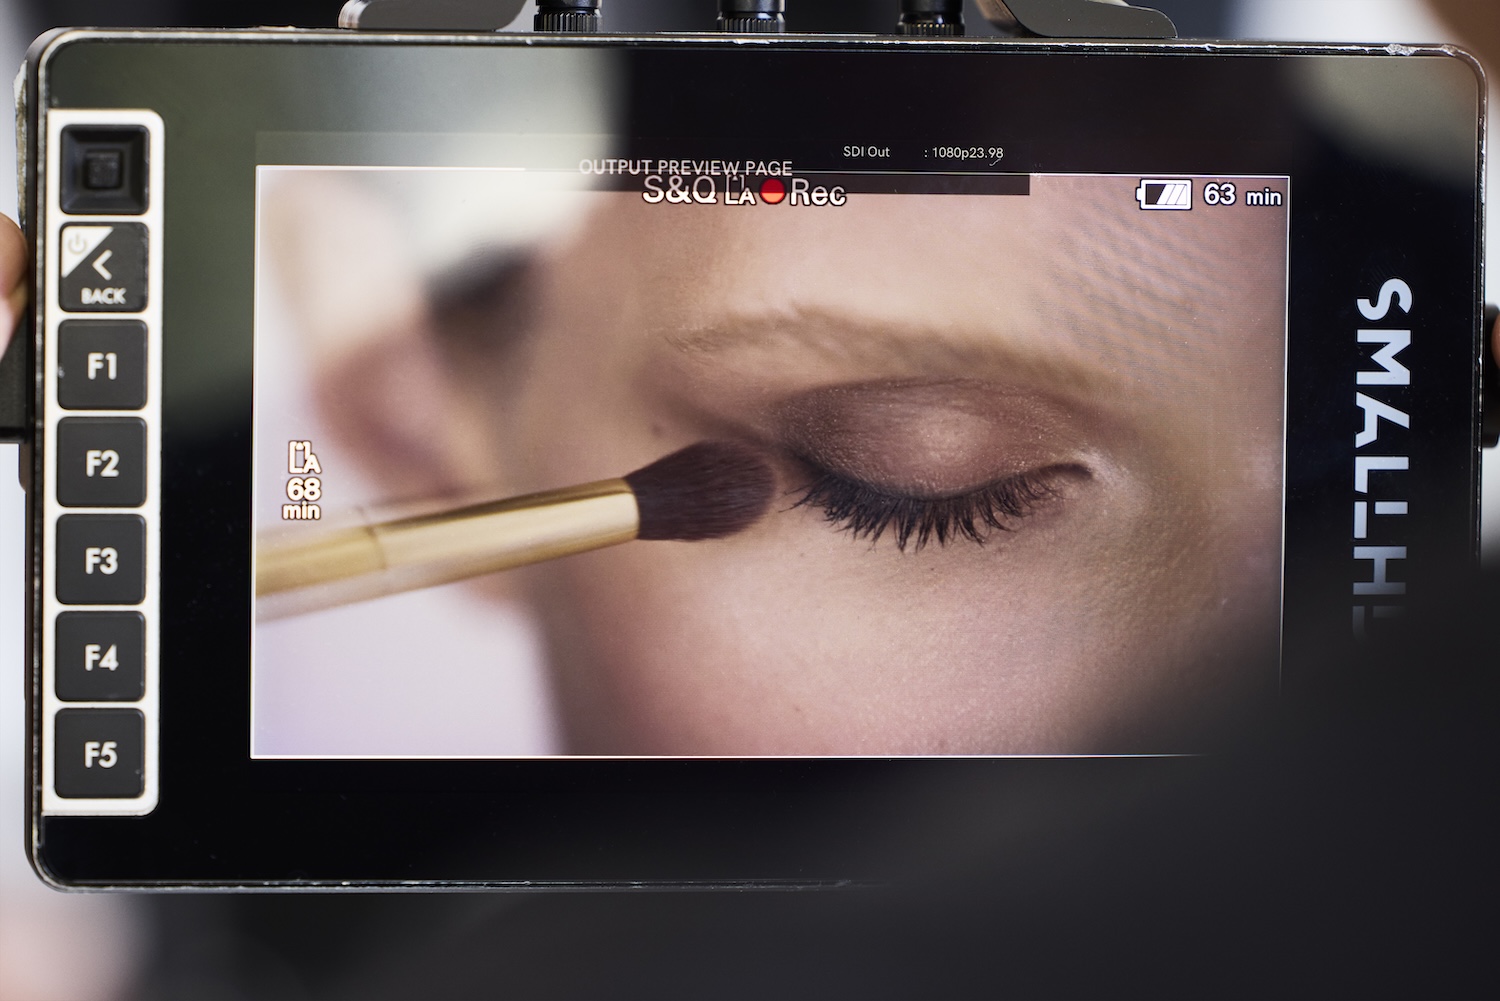
Task: Tap the battery level icon
Action: tap(1164, 194)
